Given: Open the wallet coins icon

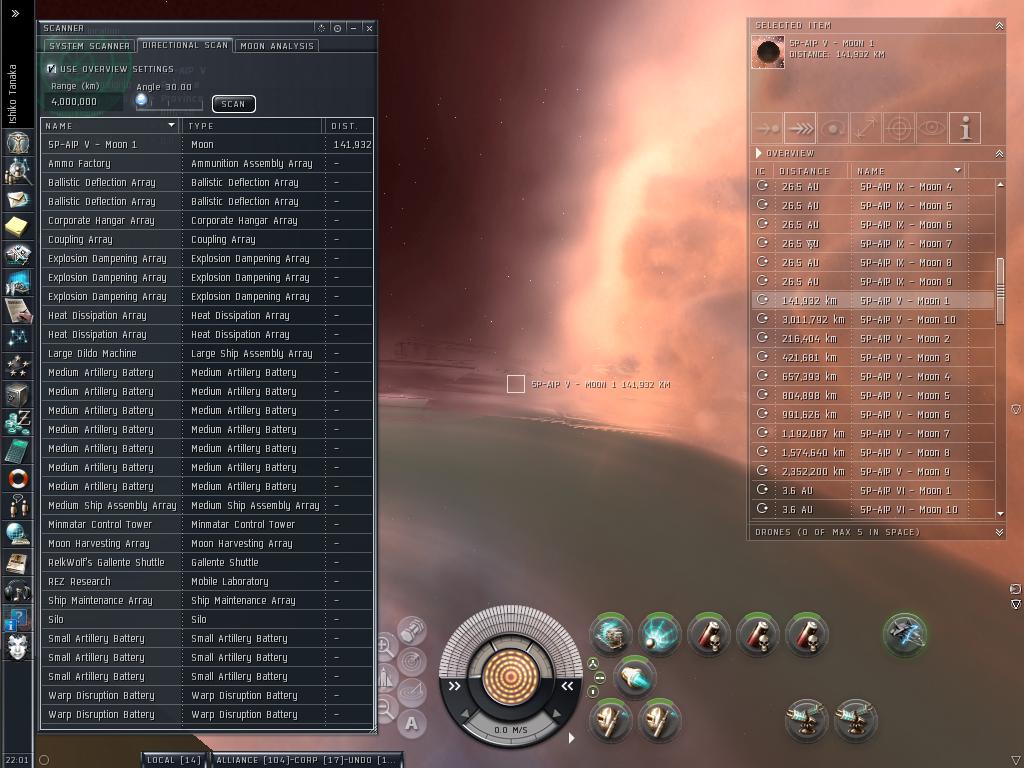Looking at the screenshot, I should 18,422.
